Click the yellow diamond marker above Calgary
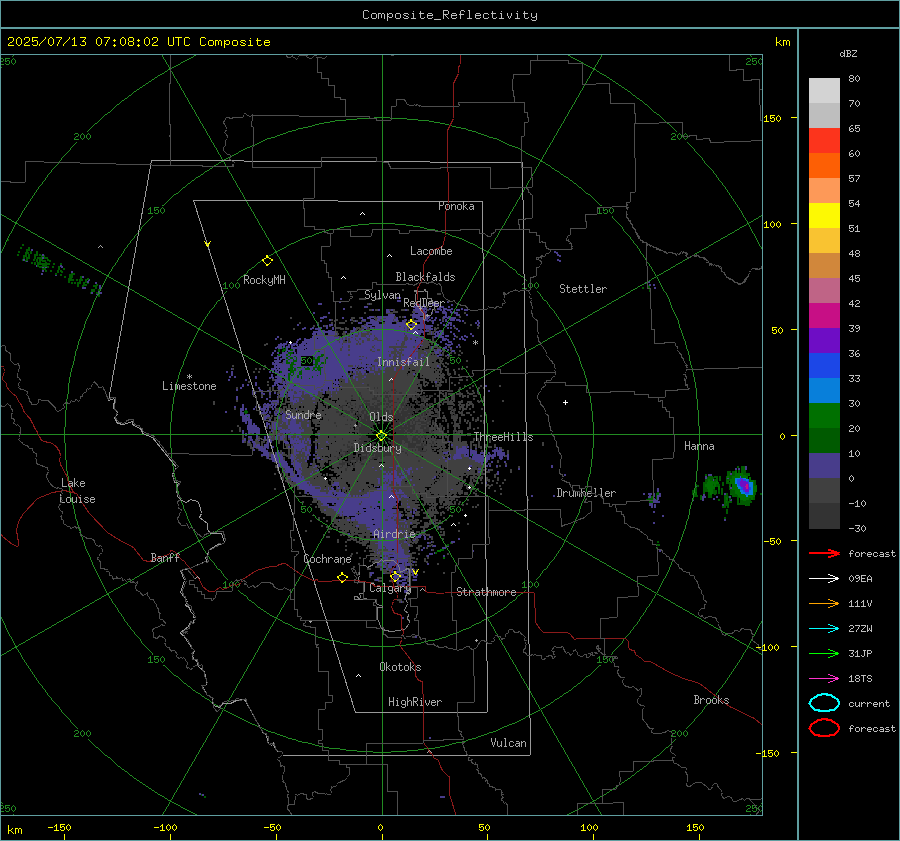Viewport: 900px width, 841px height. pos(395,576)
